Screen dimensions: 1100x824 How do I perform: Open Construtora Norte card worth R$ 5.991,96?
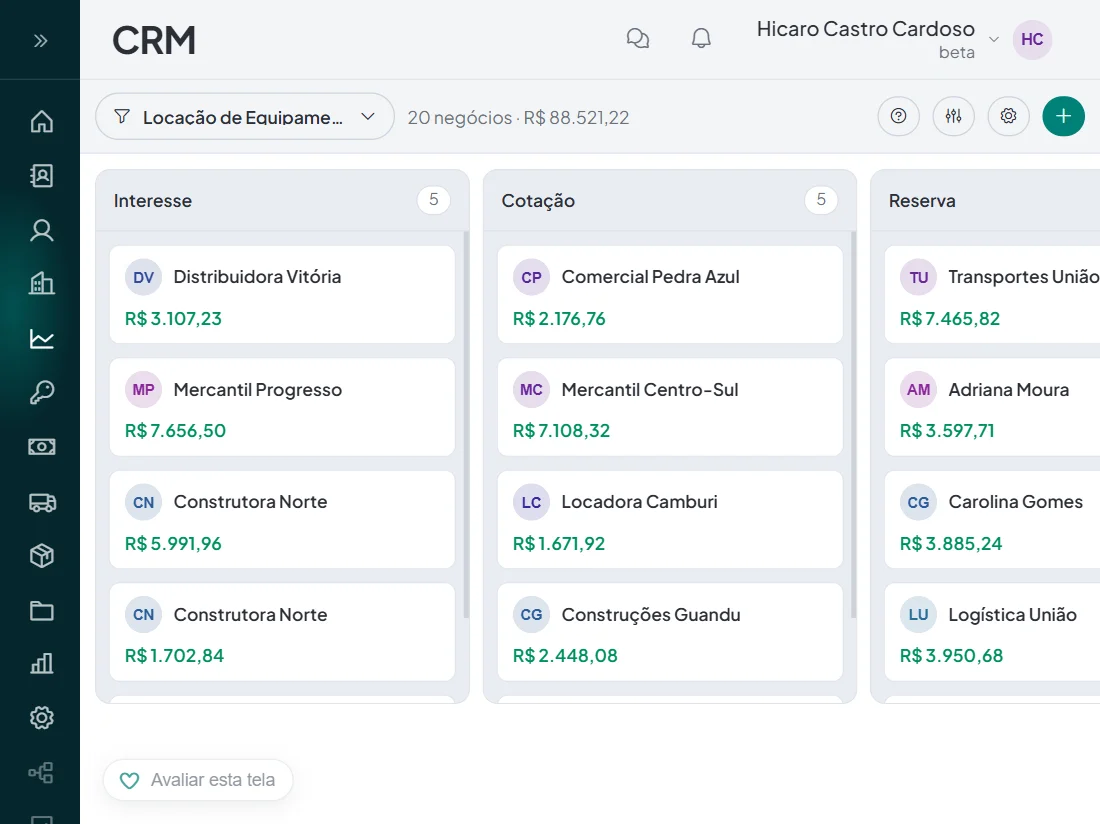tap(282, 520)
